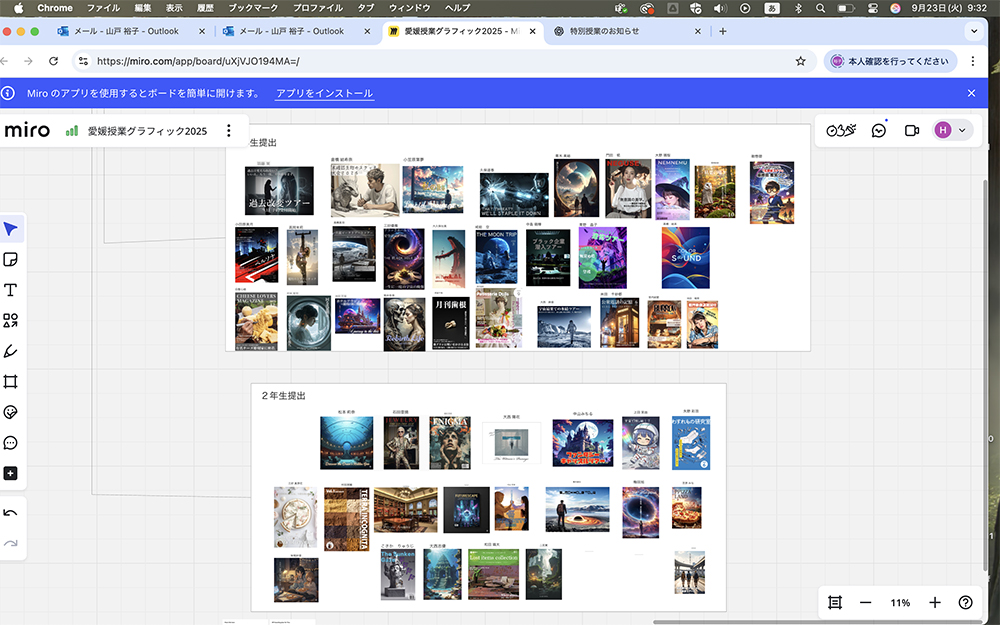The width and height of the screenshot is (1000, 625).
Task: Zoom in with the plus button
Action: pos(935,603)
